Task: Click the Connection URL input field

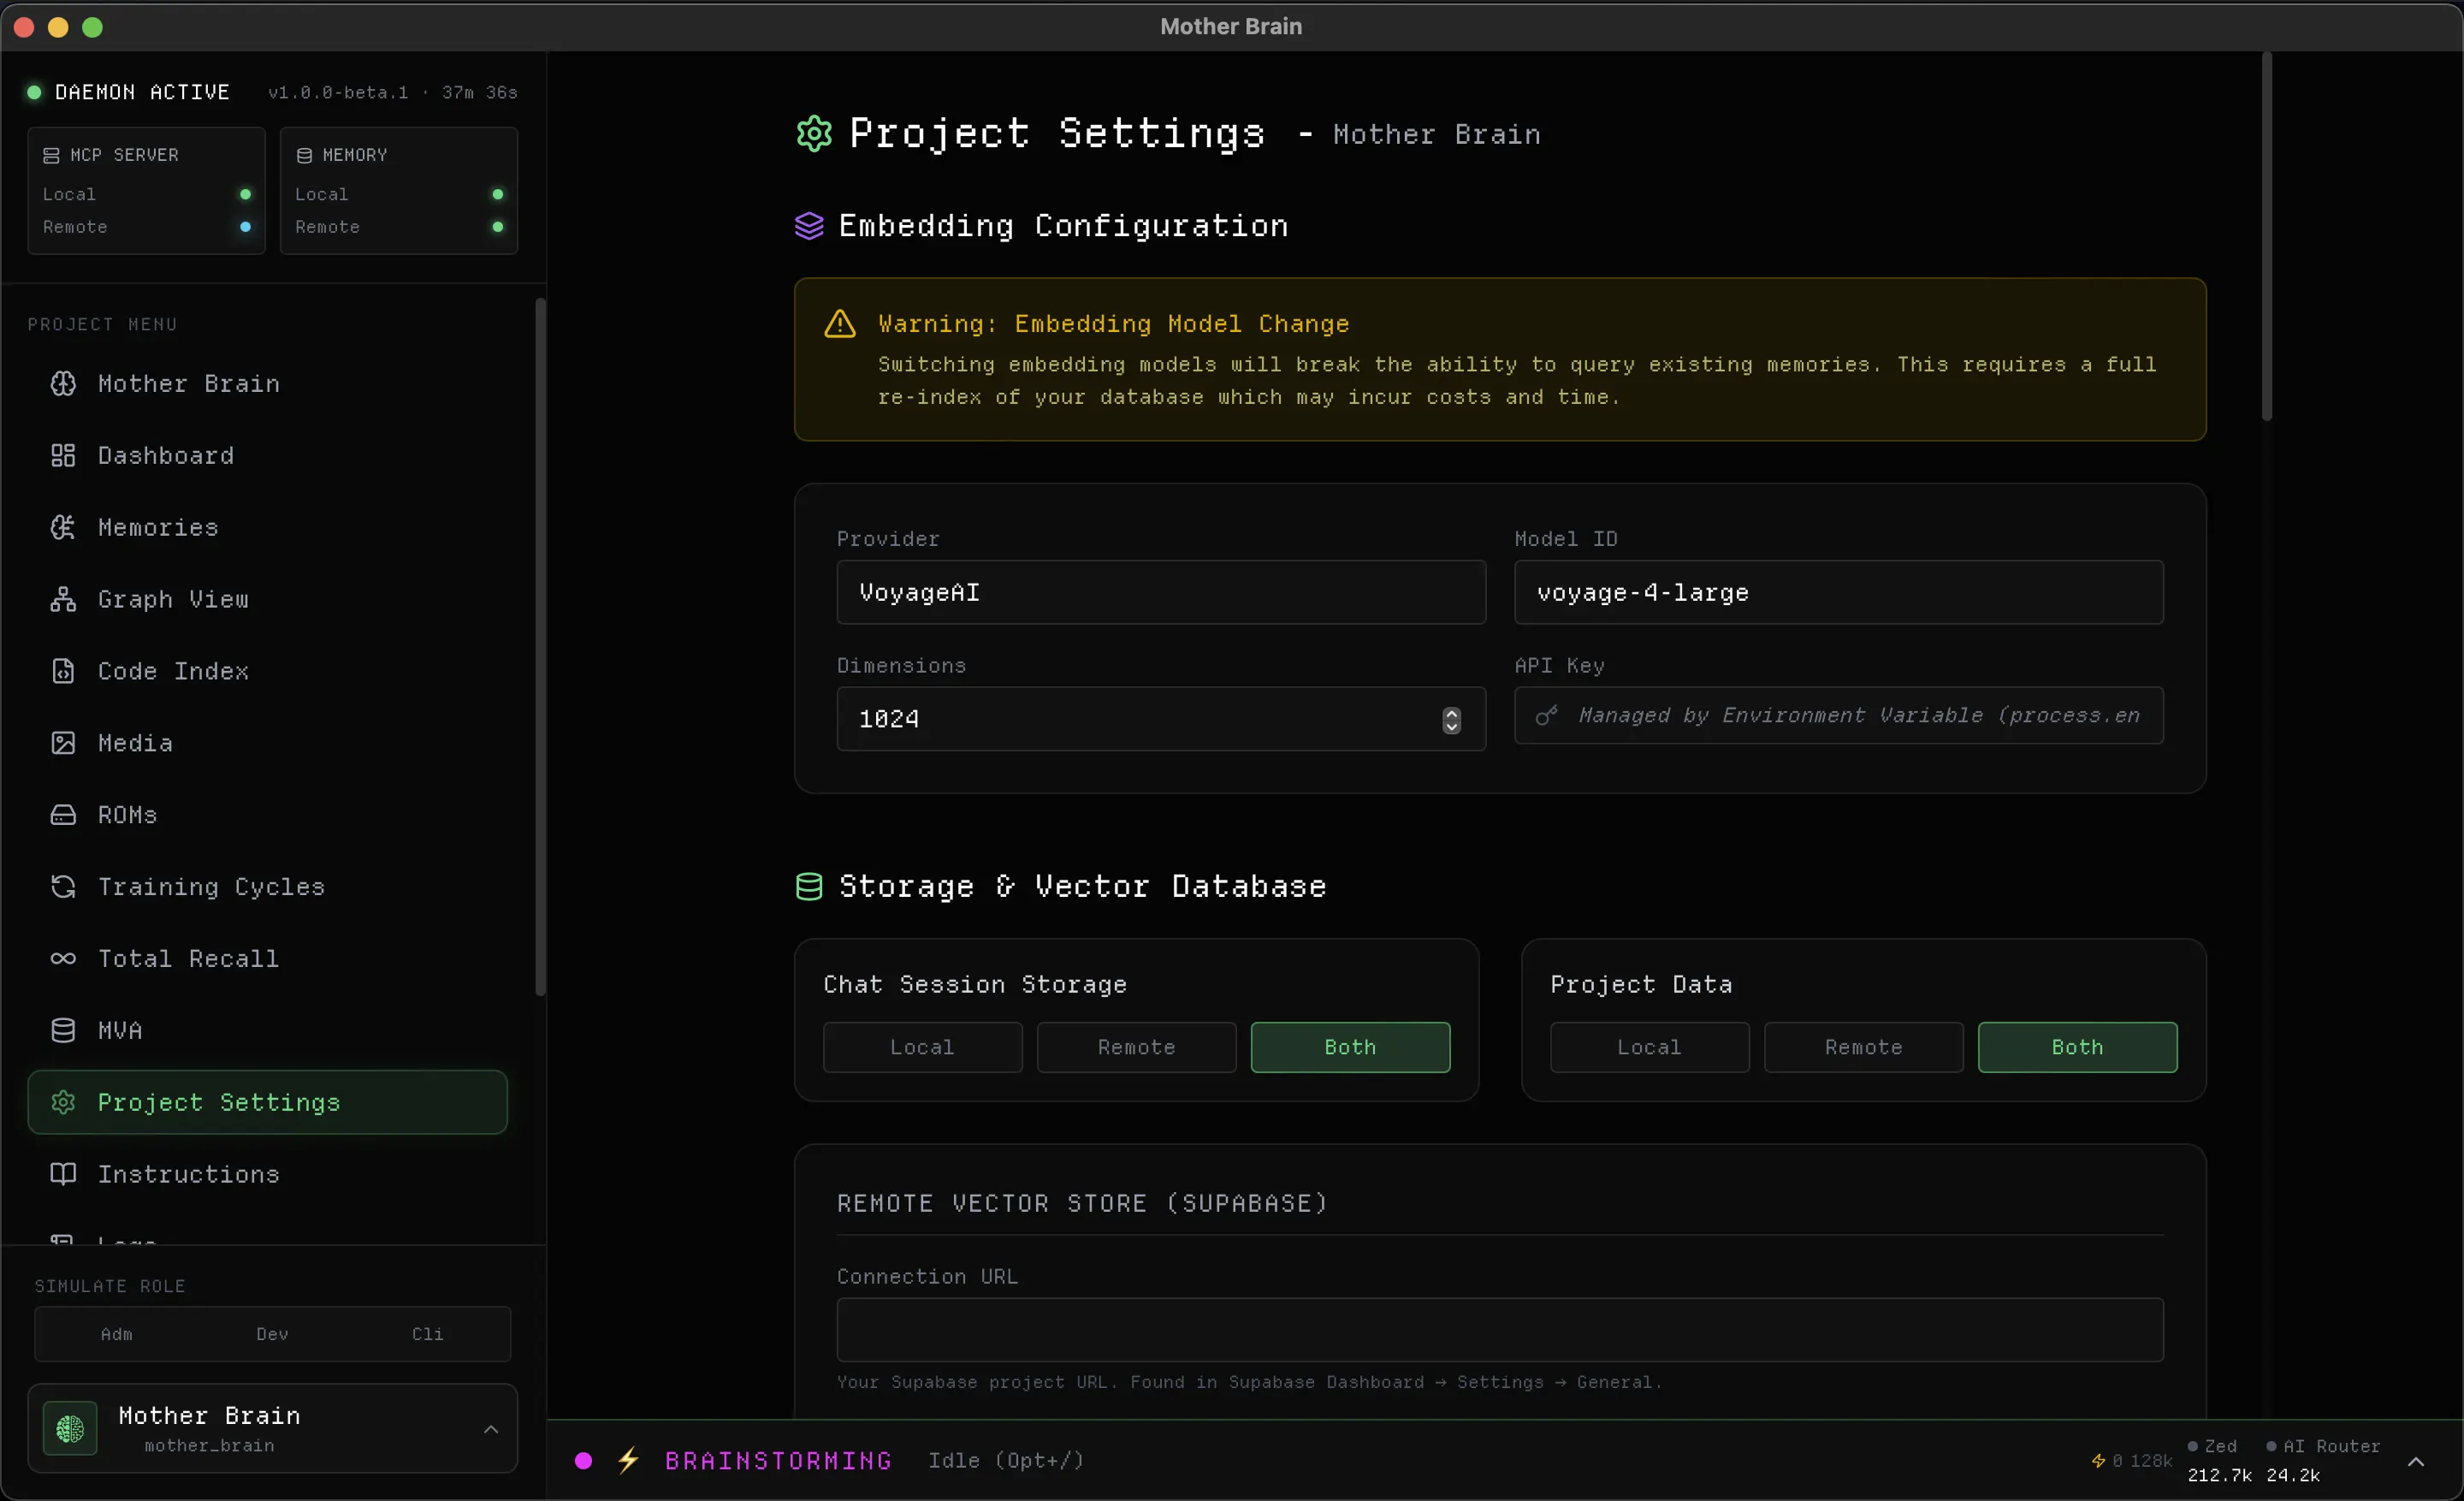Action: (x=1499, y=1330)
